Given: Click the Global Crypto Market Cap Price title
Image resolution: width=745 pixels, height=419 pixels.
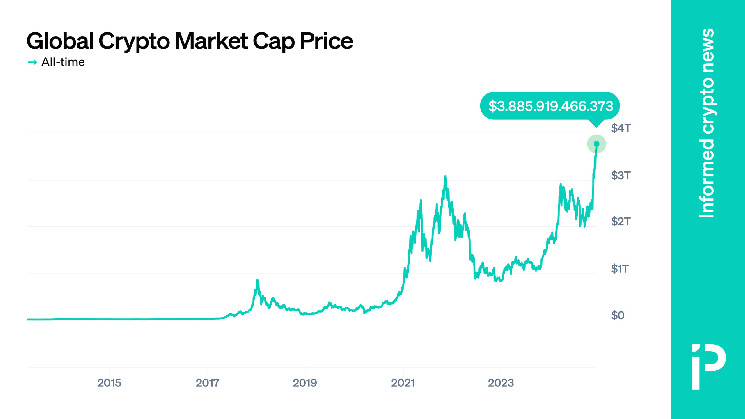Looking at the screenshot, I should click(190, 41).
